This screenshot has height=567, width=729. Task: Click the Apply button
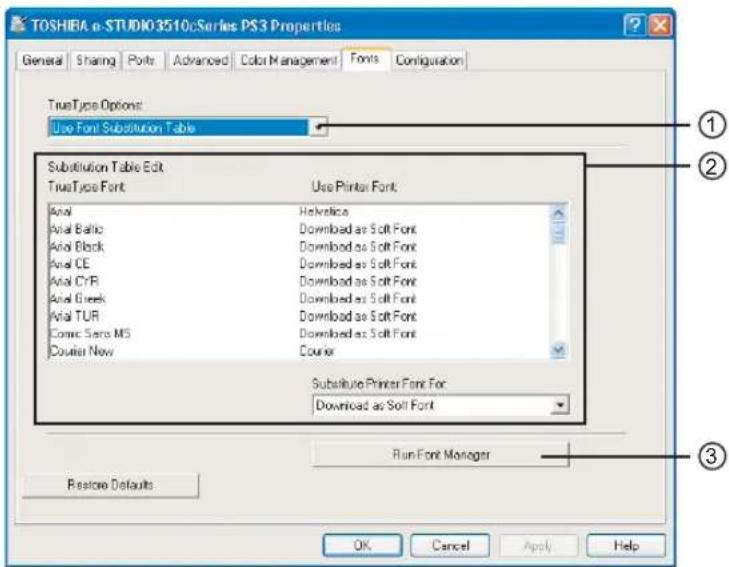click(x=538, y=545)
